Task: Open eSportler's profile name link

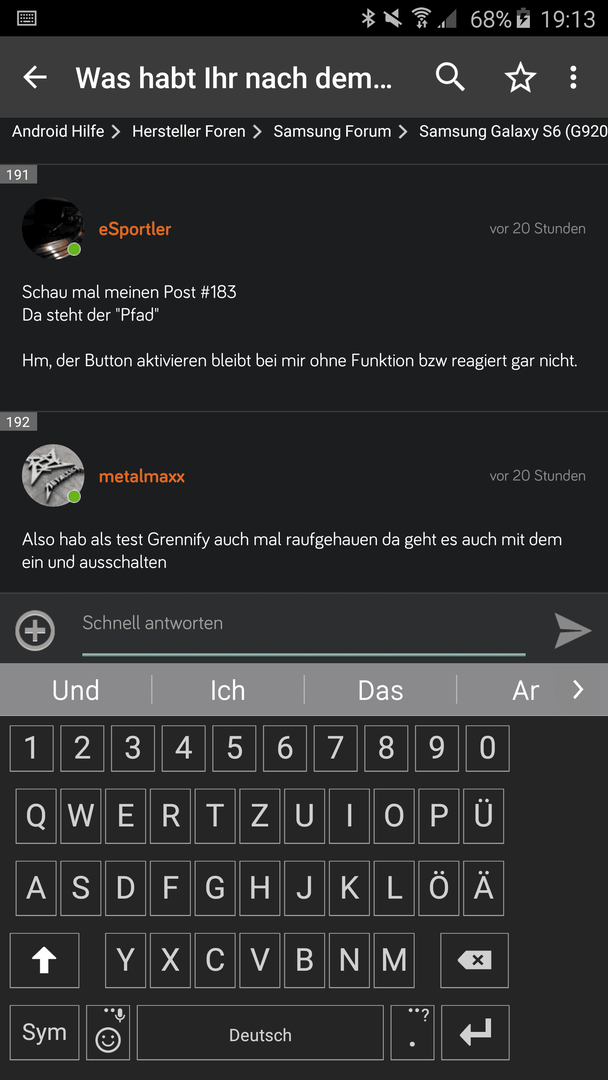Action: coord(135,229)
